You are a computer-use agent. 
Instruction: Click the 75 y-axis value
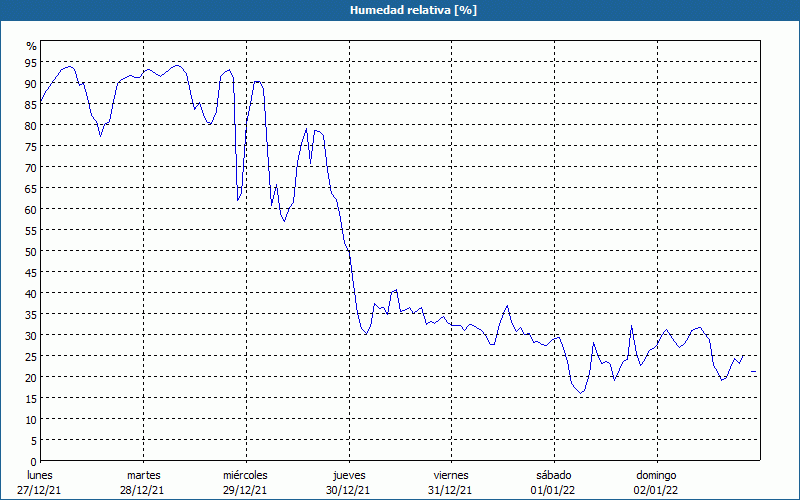click(31, 146)
